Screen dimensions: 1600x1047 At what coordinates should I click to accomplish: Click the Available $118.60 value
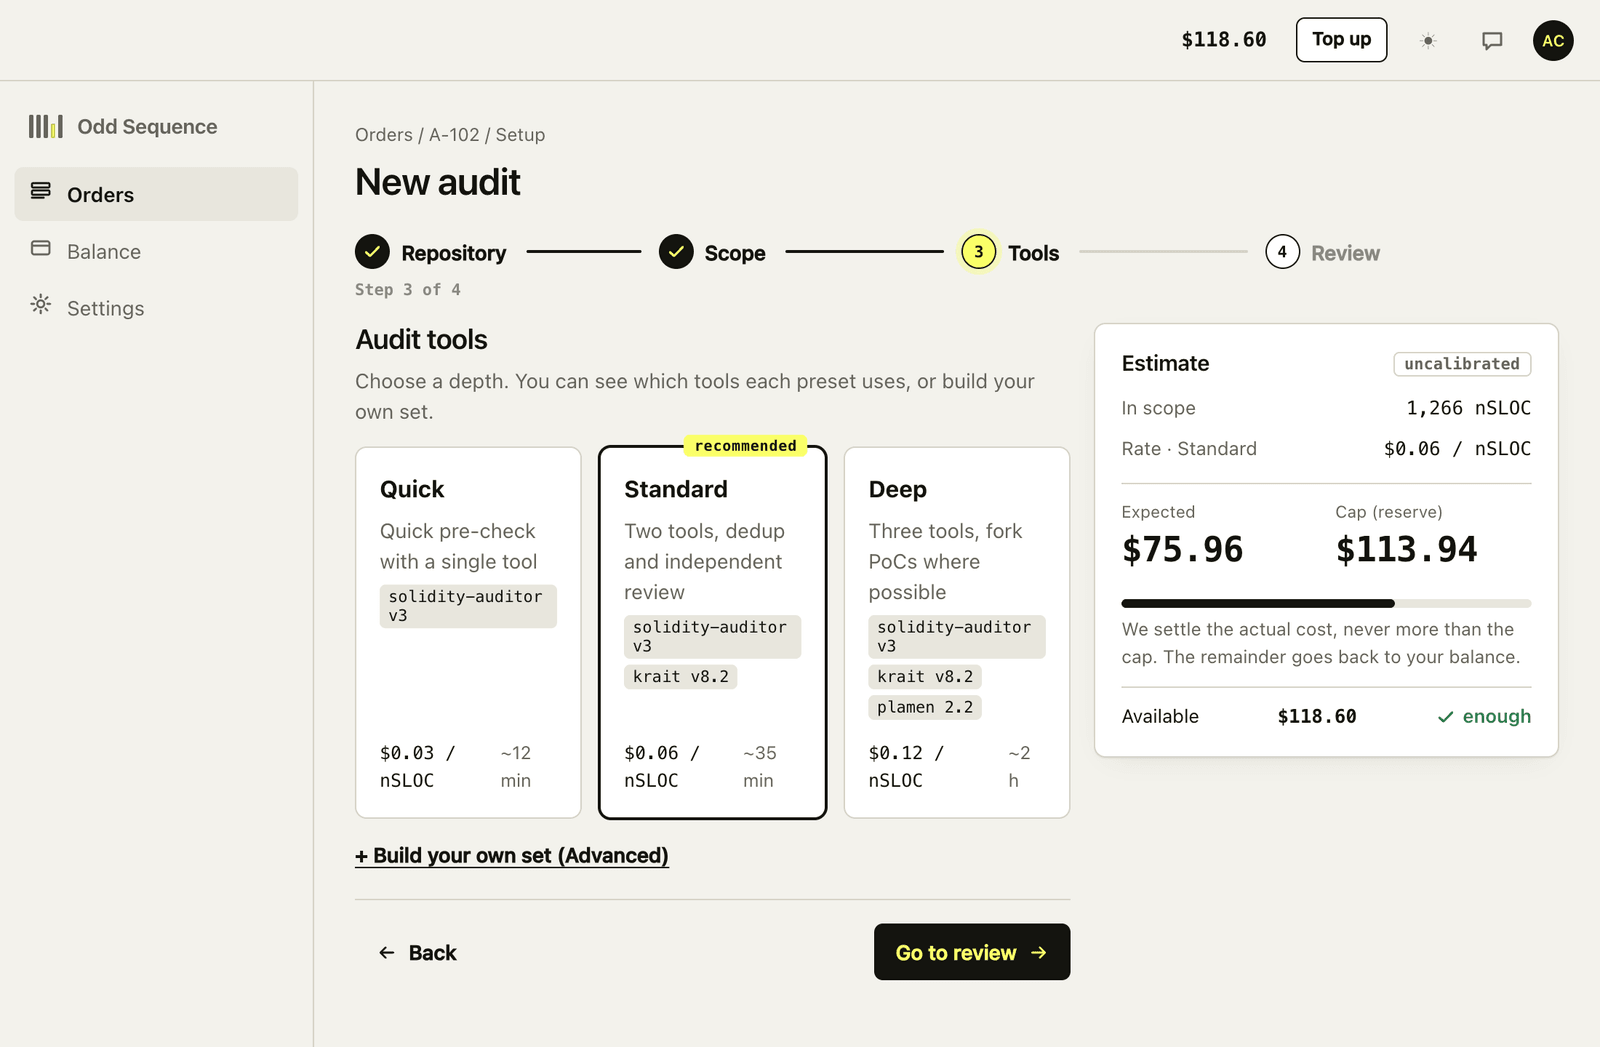click(x=1317, y=717)
